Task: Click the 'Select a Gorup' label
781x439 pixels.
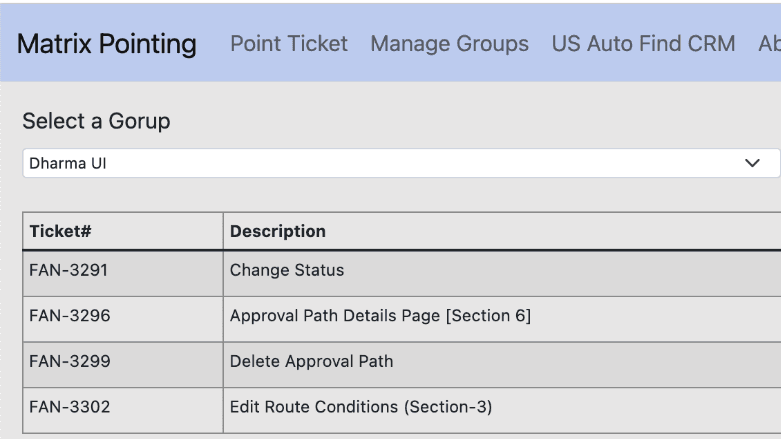Action: pos(96,122)
